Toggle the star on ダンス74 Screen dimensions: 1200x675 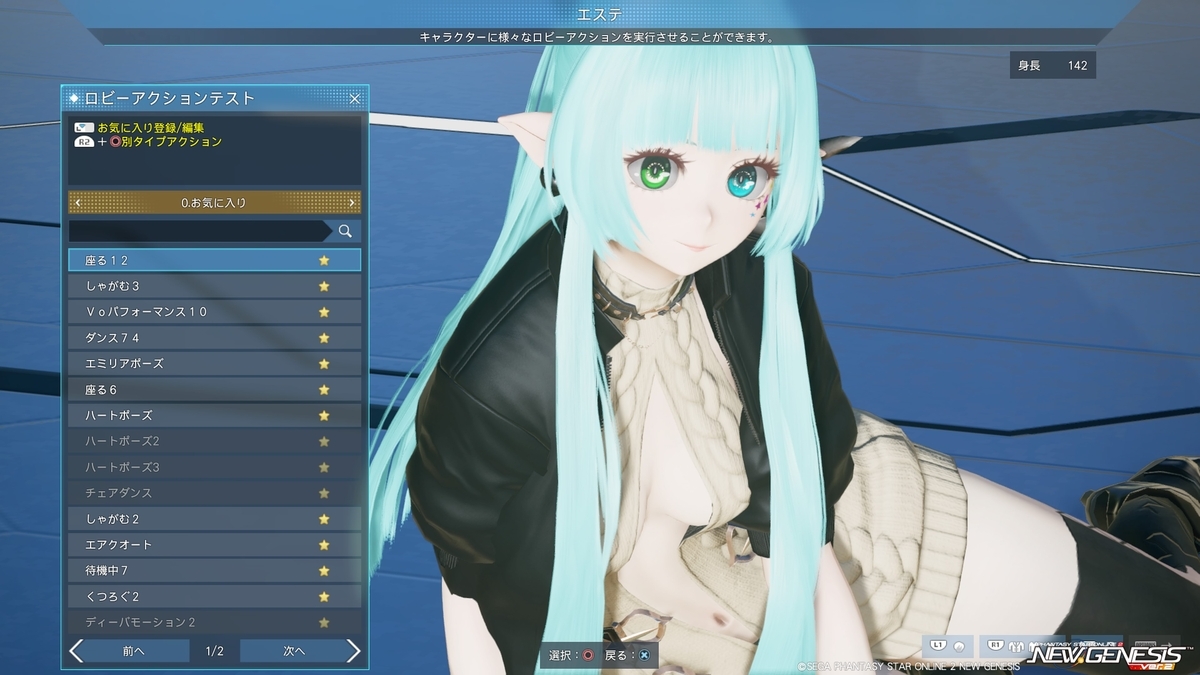click(x=323, y=338)
